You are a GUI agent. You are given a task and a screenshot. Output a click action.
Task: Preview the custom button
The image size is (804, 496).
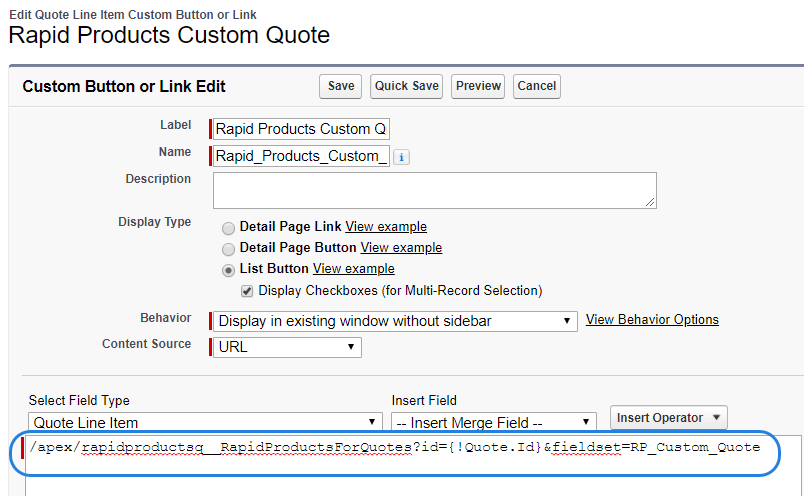tap(478, 86)
